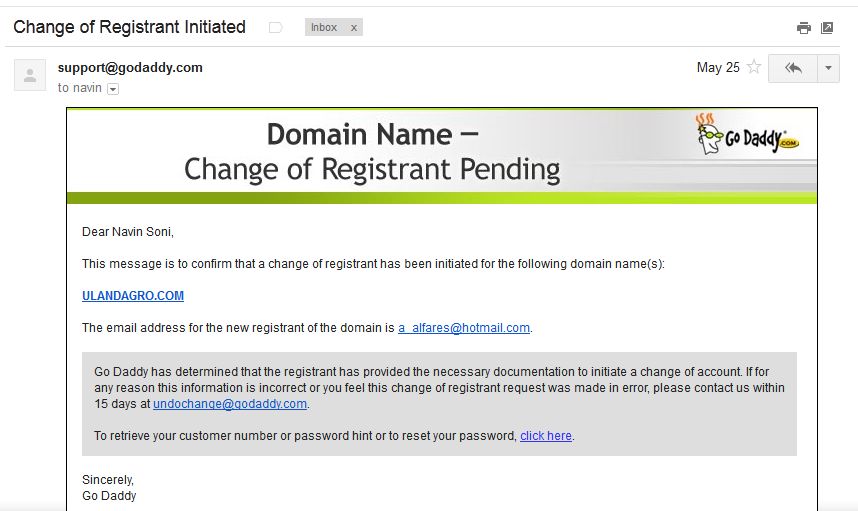Click the Inbox label tag
The image size is (858, 511).
(324, 28)
